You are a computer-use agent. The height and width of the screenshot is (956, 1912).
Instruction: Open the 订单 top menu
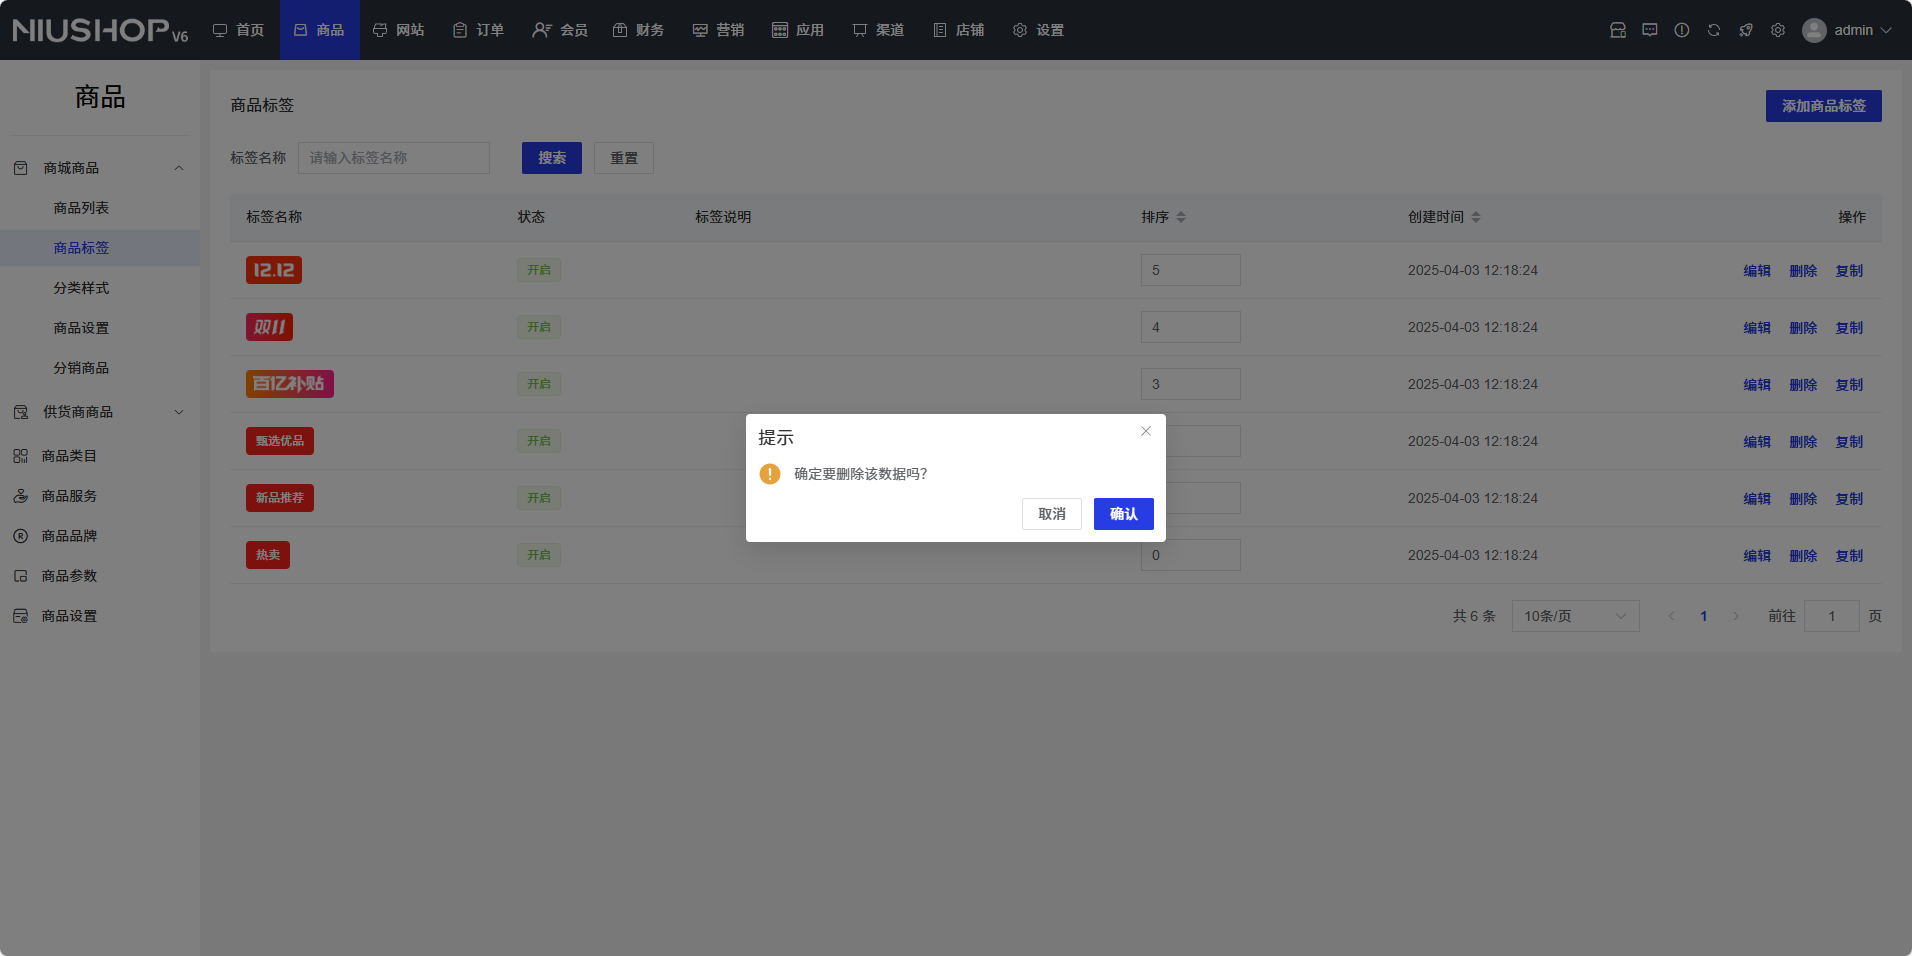coord(479,30)
